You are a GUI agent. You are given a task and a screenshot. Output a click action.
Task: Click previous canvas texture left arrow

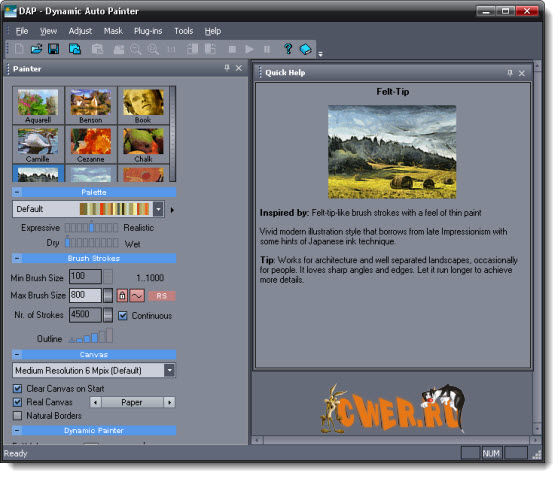(95, 402)
